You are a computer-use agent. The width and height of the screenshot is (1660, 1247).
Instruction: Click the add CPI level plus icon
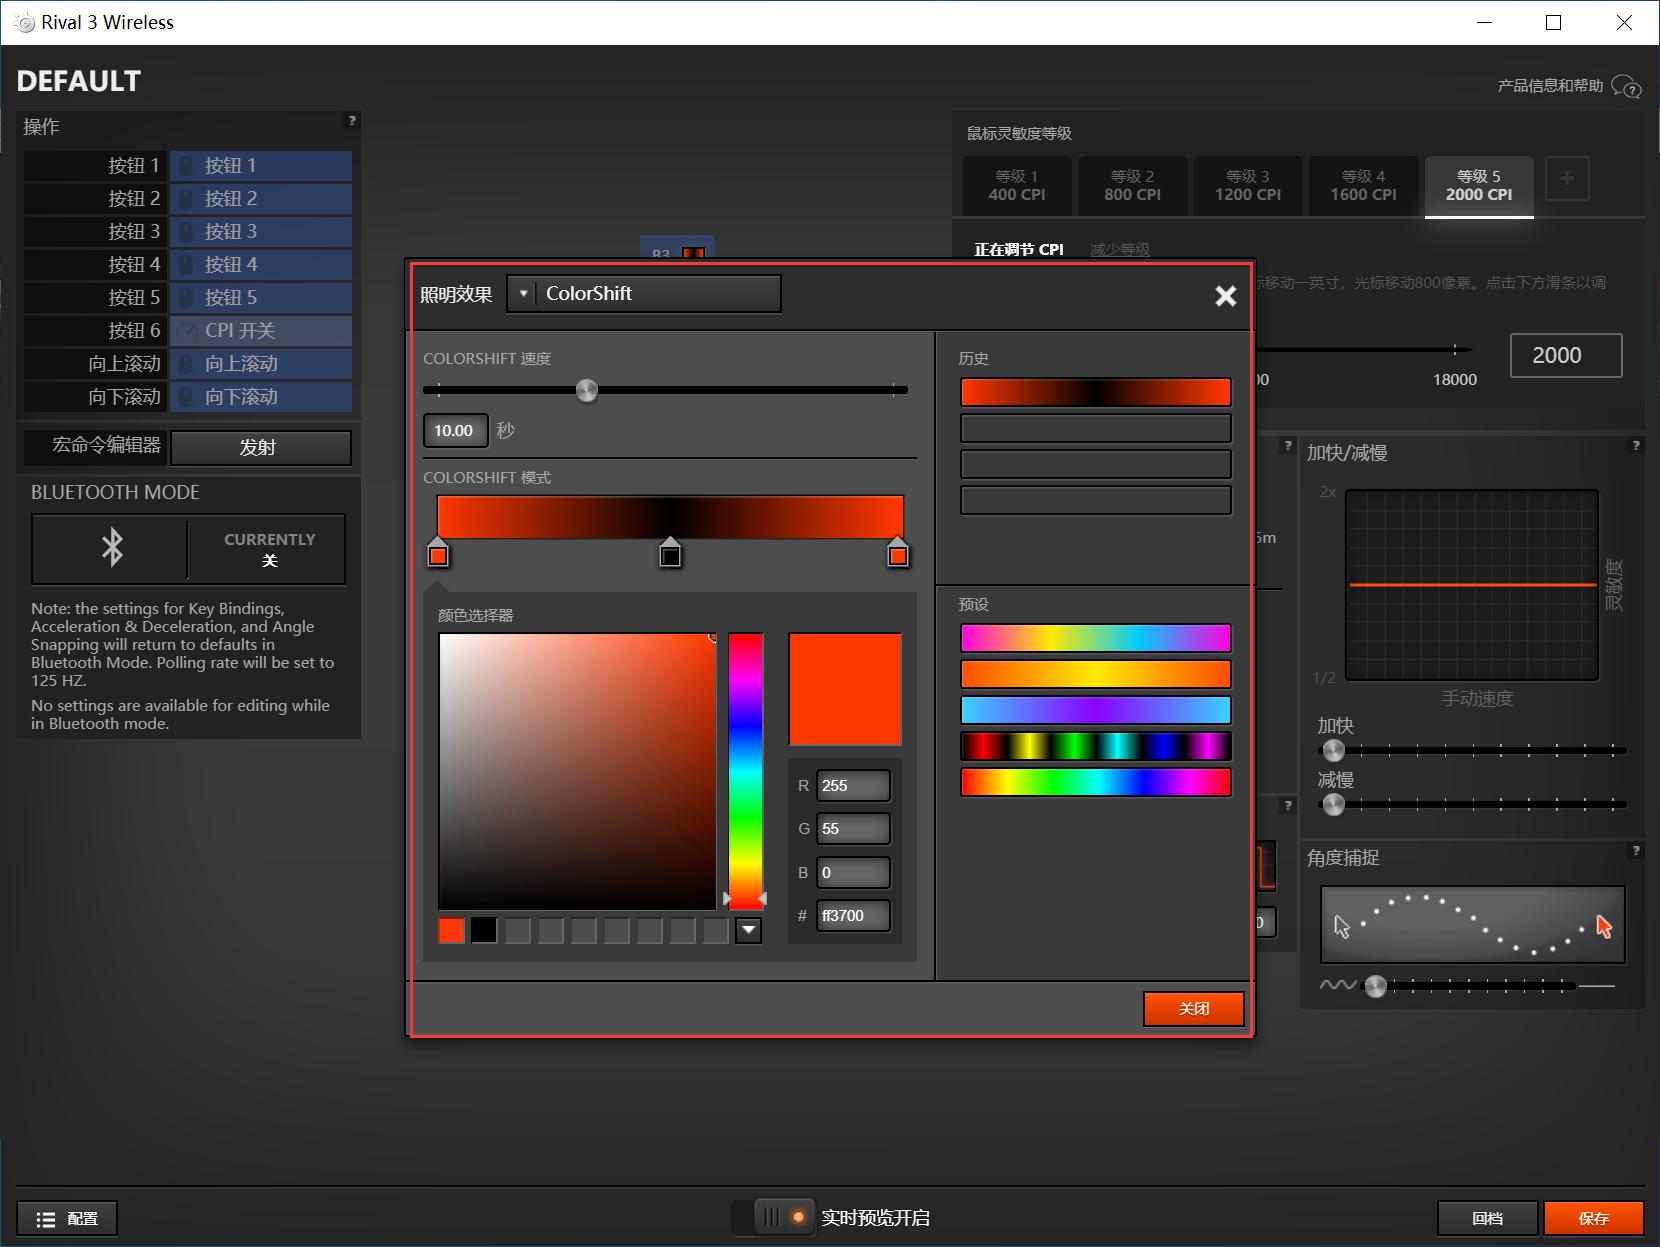[x=1566, y=179]
